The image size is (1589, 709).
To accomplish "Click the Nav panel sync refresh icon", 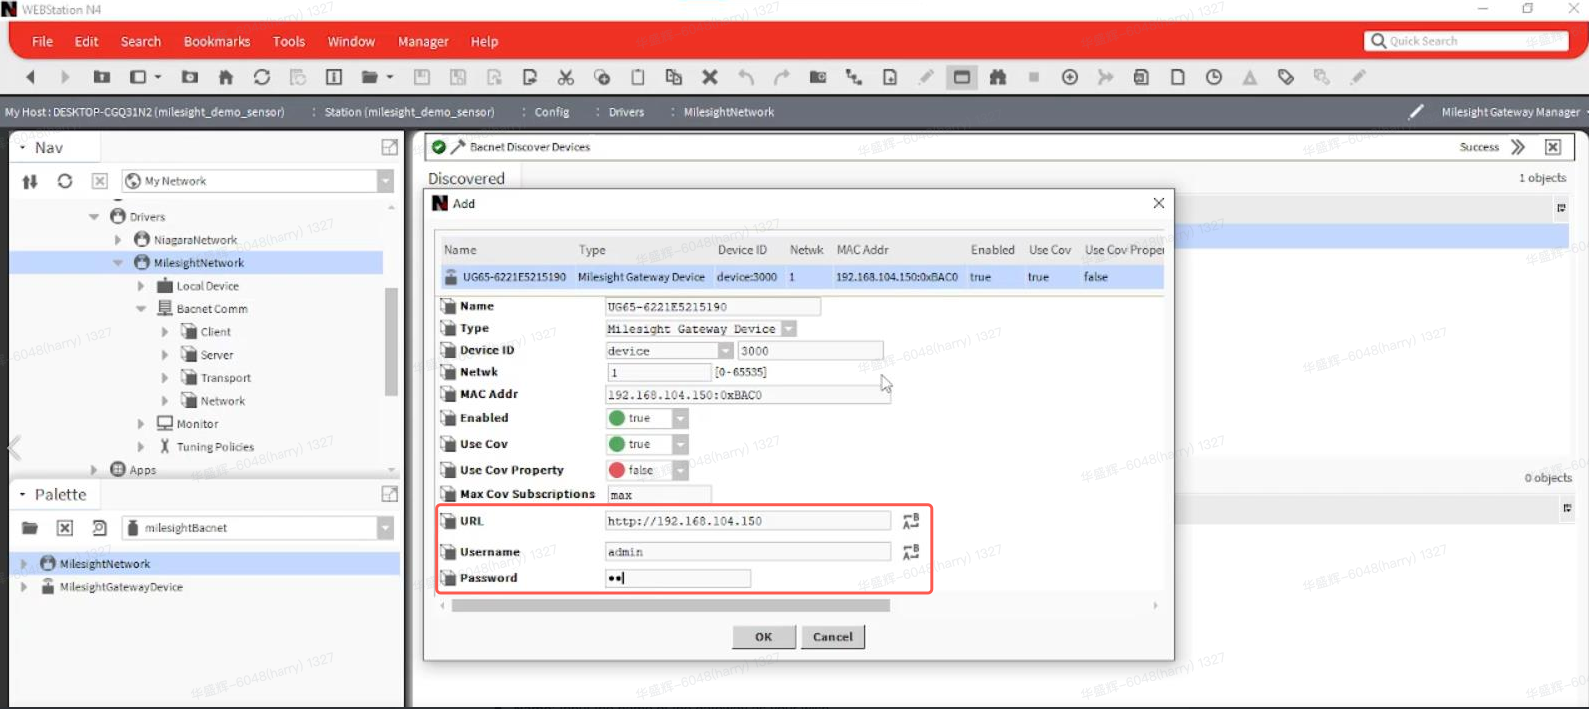I will point(65,181).
